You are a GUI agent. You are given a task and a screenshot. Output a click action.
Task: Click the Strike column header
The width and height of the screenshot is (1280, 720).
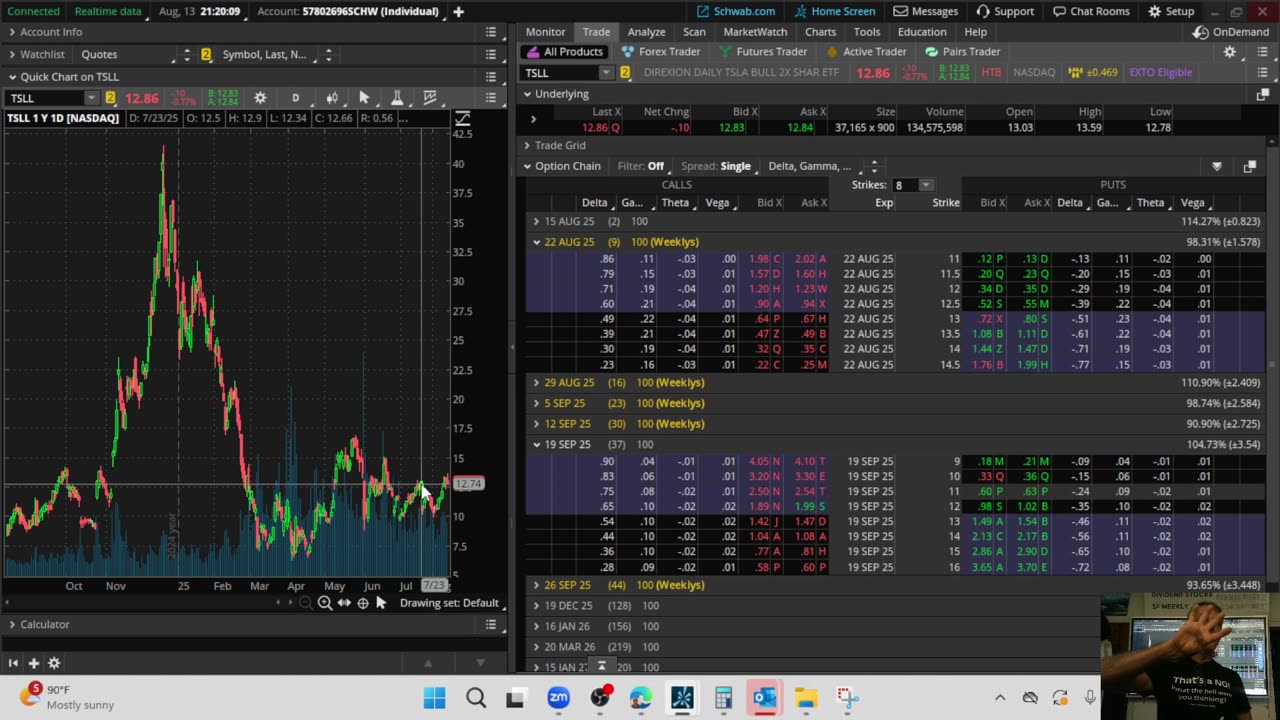click(945, 203)
